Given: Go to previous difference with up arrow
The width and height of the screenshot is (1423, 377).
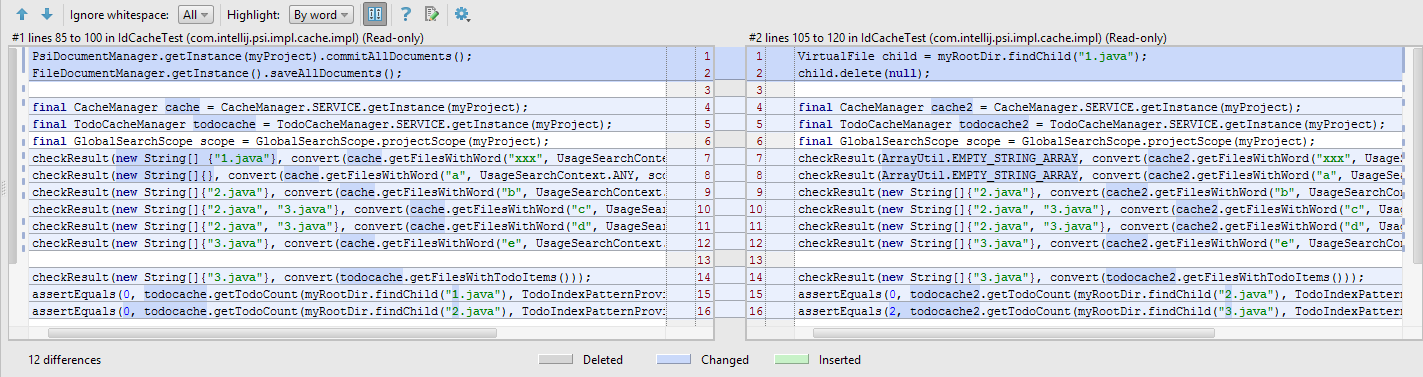Looking at the screenshot, I should tap(22, 15).
